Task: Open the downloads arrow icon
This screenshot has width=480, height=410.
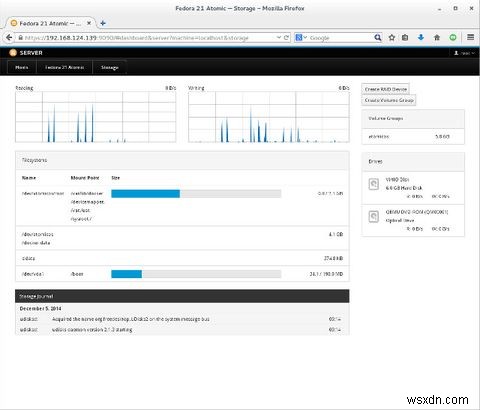Action: [x=421, y=38]
